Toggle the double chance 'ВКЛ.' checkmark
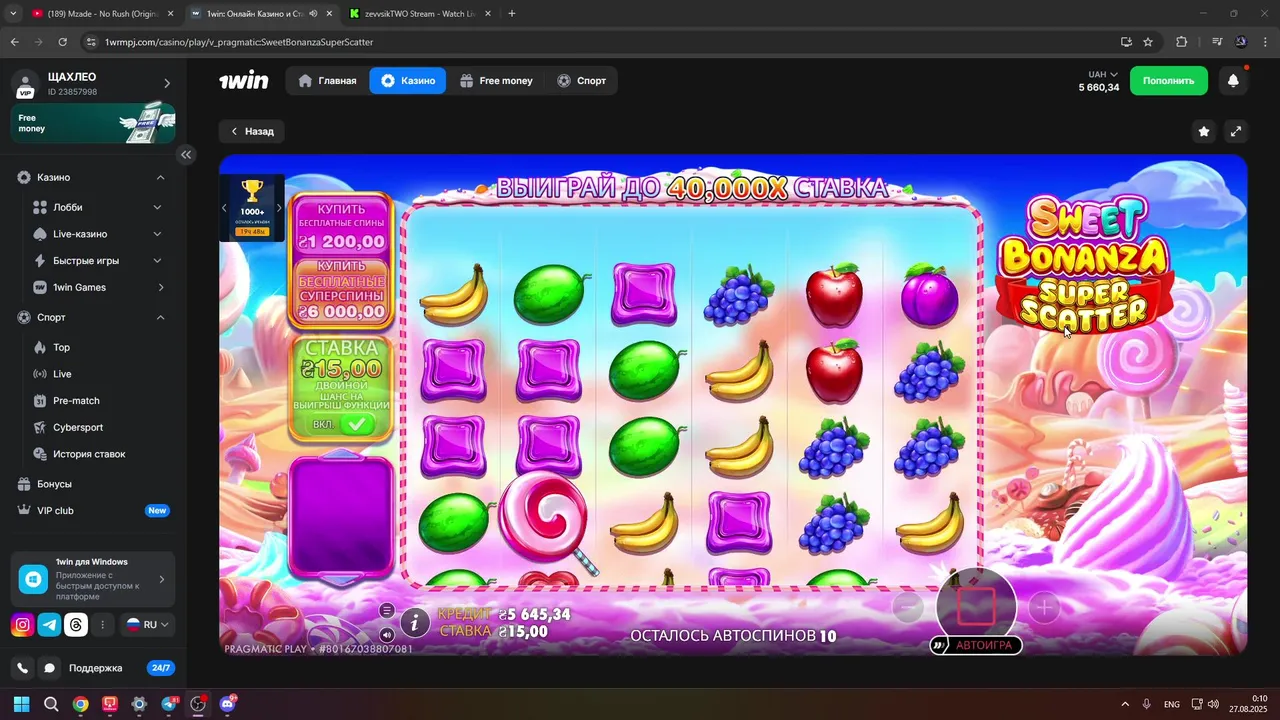1280x720 pixels. point(356,424)
